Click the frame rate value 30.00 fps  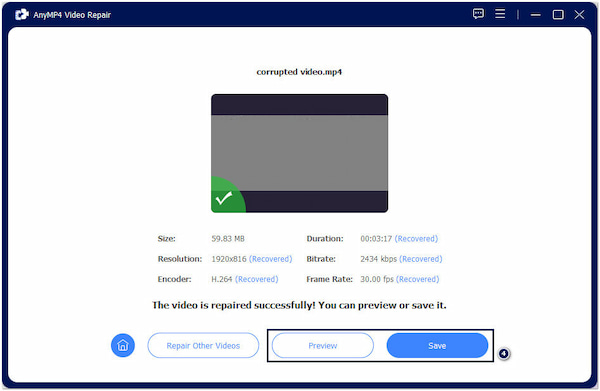[377, 279]
